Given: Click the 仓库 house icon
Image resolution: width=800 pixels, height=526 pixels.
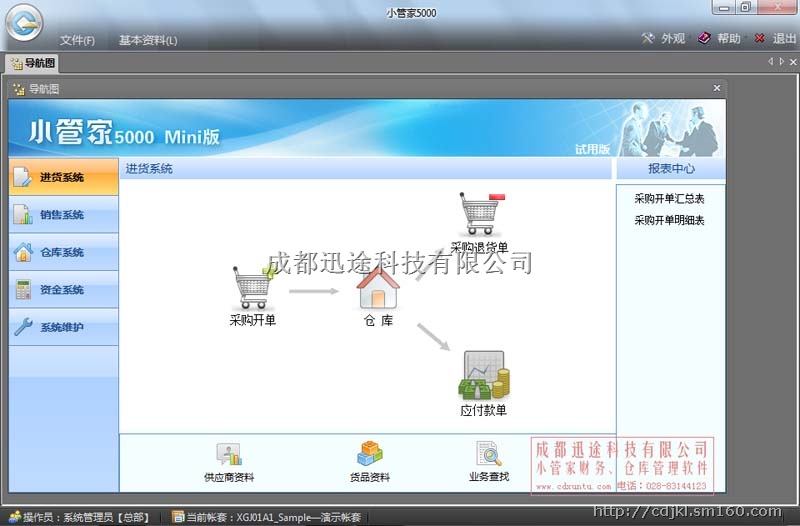Looking at the screenshot, I should coord(378,288).
